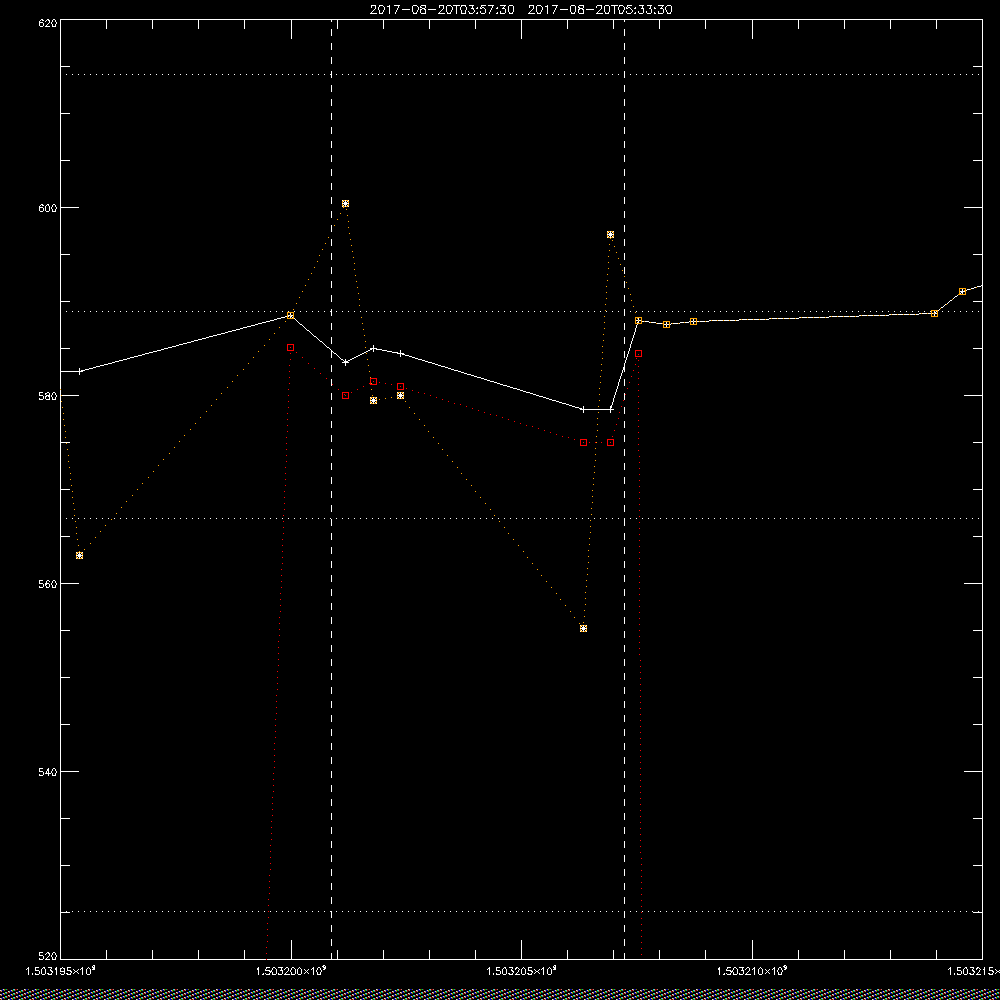Image resolution: width=1000 pixels, height=1000 pixels.
Task: Click the second vertical dashed time marker
Action: point(624,488)
